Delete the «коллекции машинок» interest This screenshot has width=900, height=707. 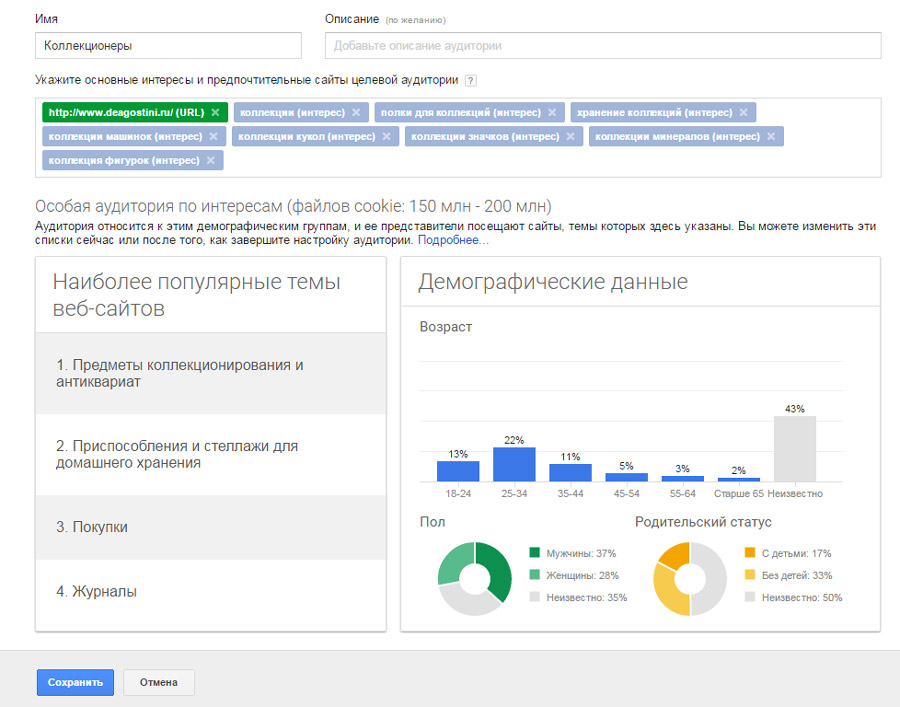216,136
